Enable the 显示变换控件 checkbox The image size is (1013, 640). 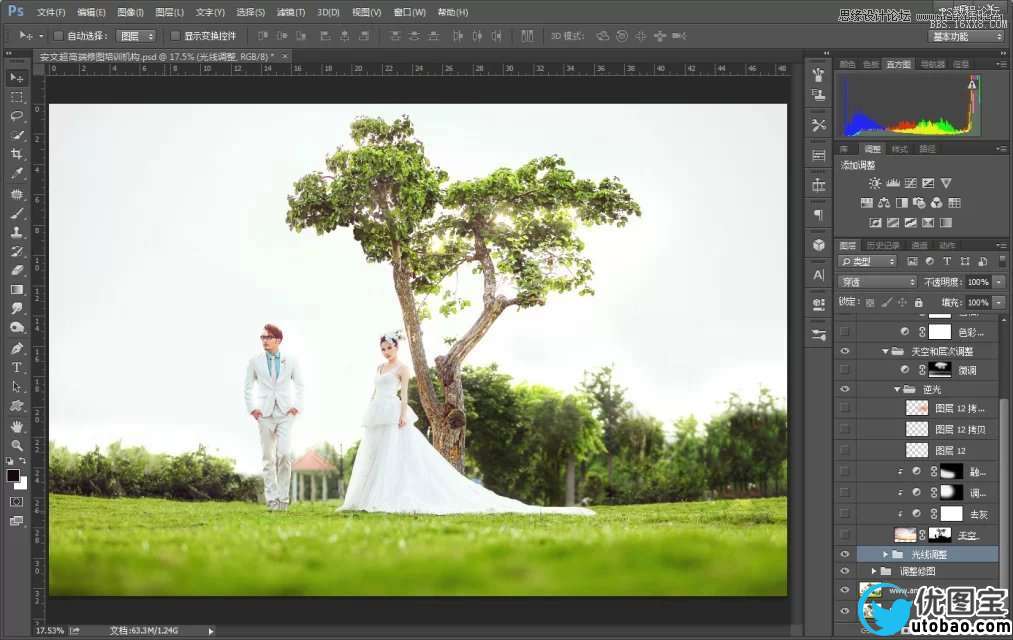pos(175,36)
